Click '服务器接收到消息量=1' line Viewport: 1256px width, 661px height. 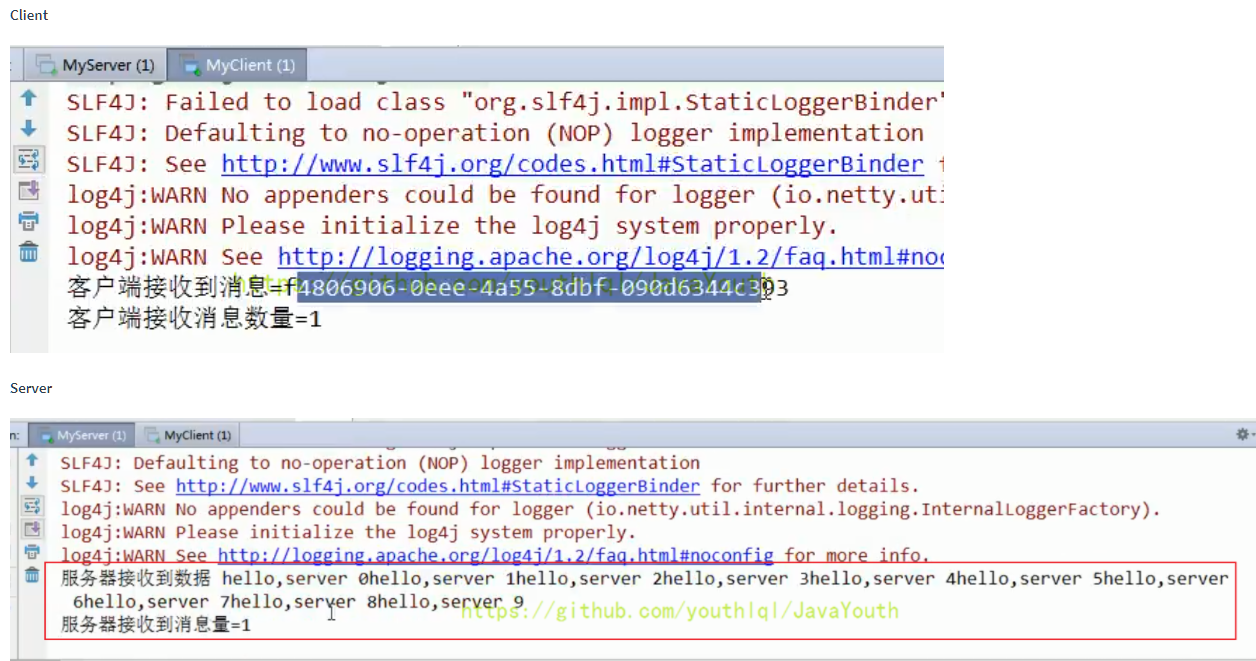point(156,626)
